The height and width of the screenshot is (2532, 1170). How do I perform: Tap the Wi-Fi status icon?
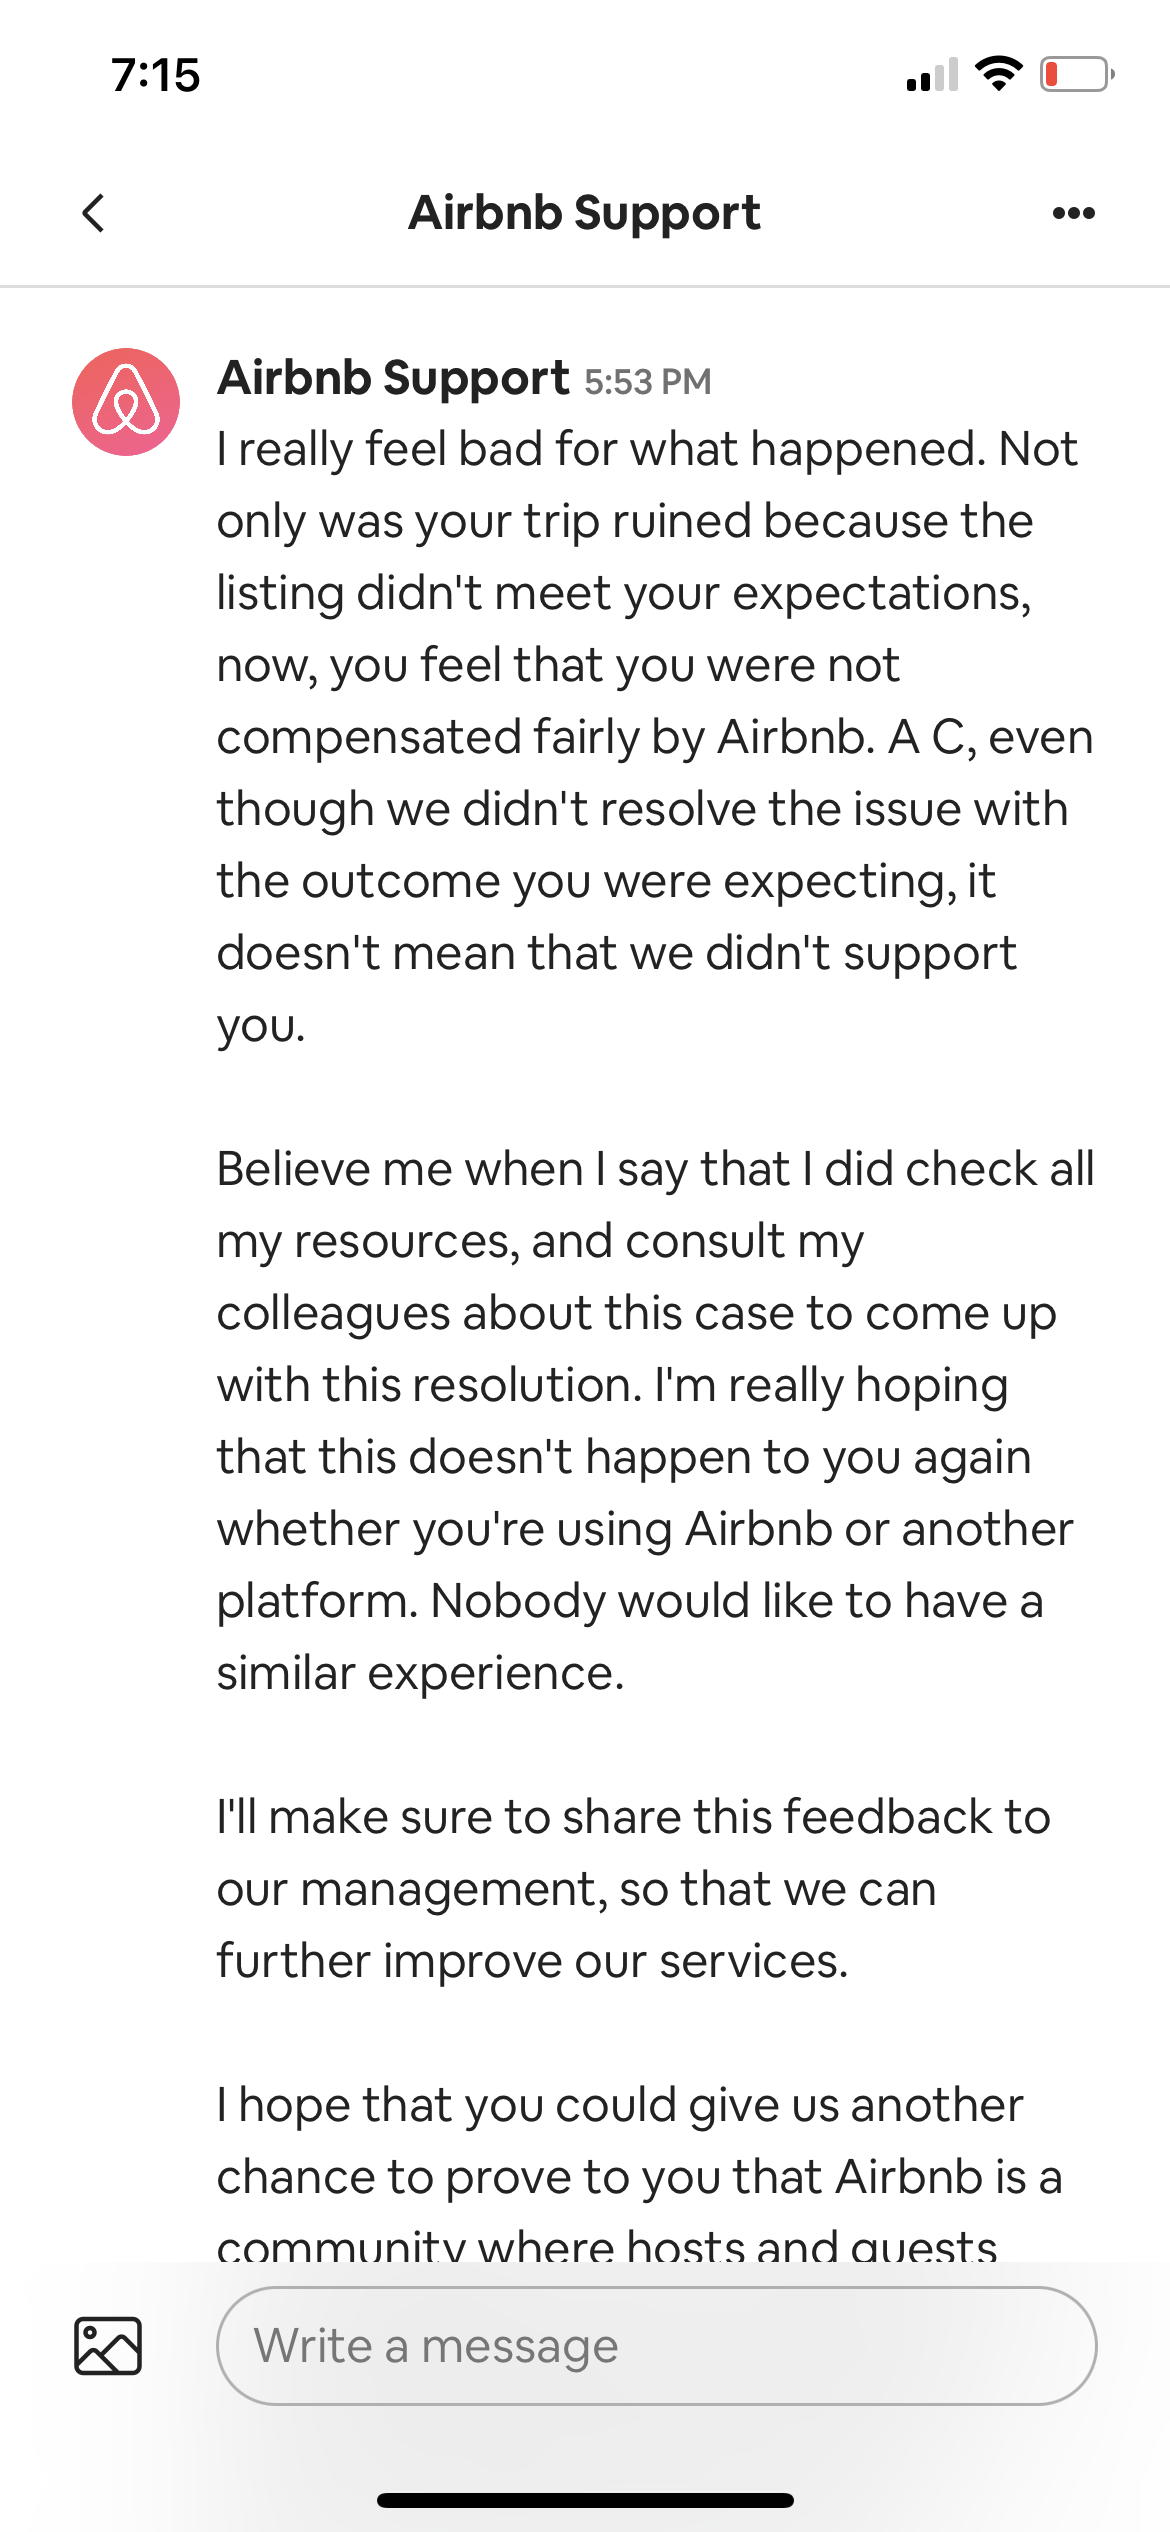point(998,74)
